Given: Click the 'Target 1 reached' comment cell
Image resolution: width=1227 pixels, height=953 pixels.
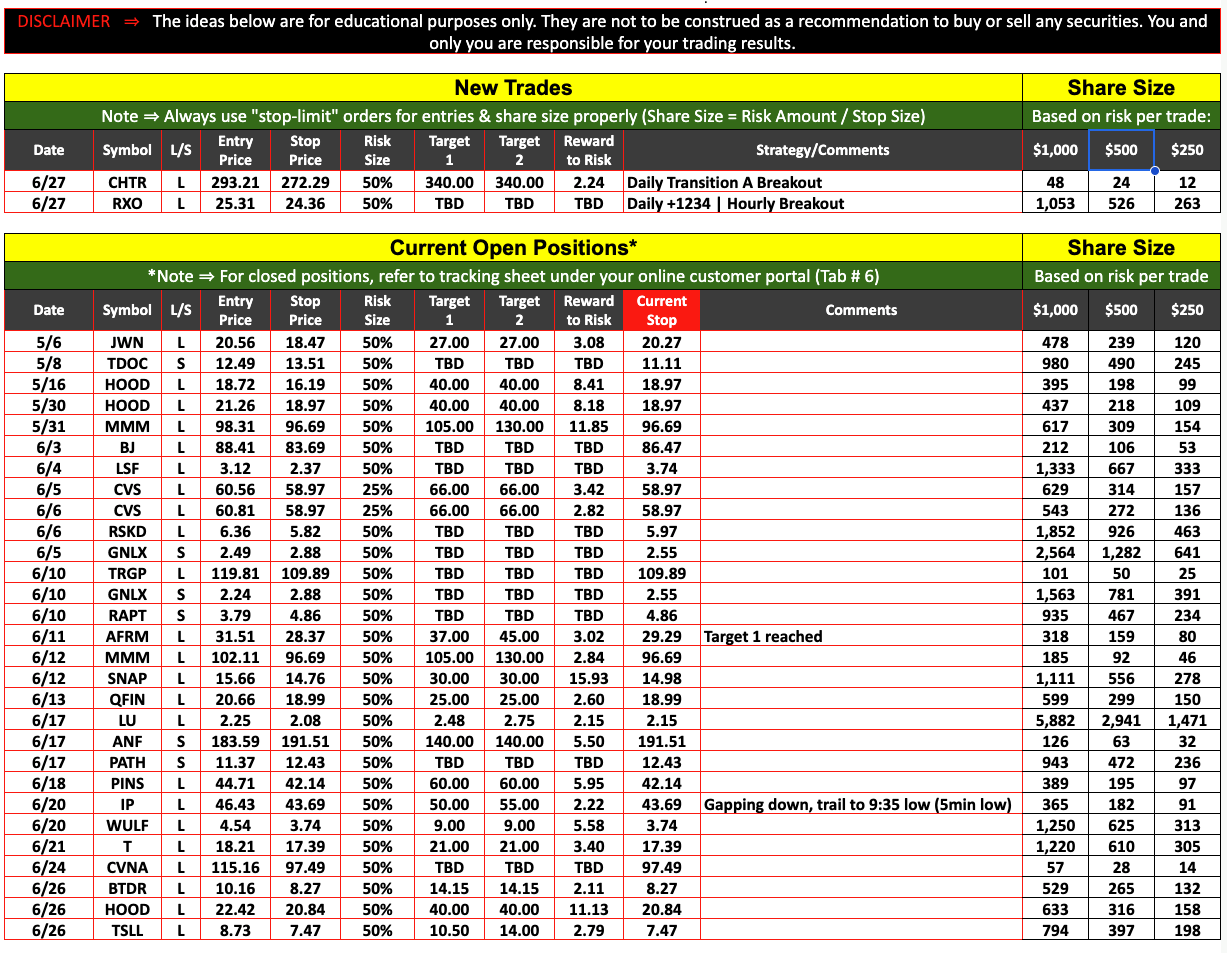Looking at the screenshot, I should click(x=763, y=637).
